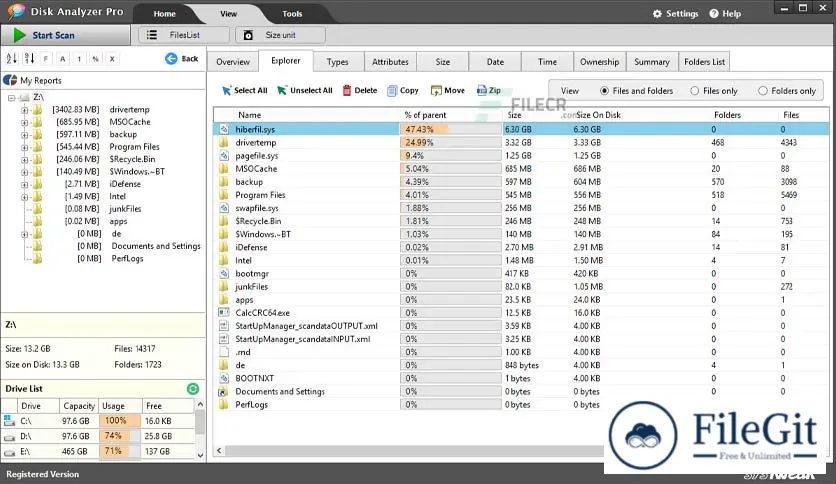
Task: Click the Copy documents icon
Action: [392, 91]
